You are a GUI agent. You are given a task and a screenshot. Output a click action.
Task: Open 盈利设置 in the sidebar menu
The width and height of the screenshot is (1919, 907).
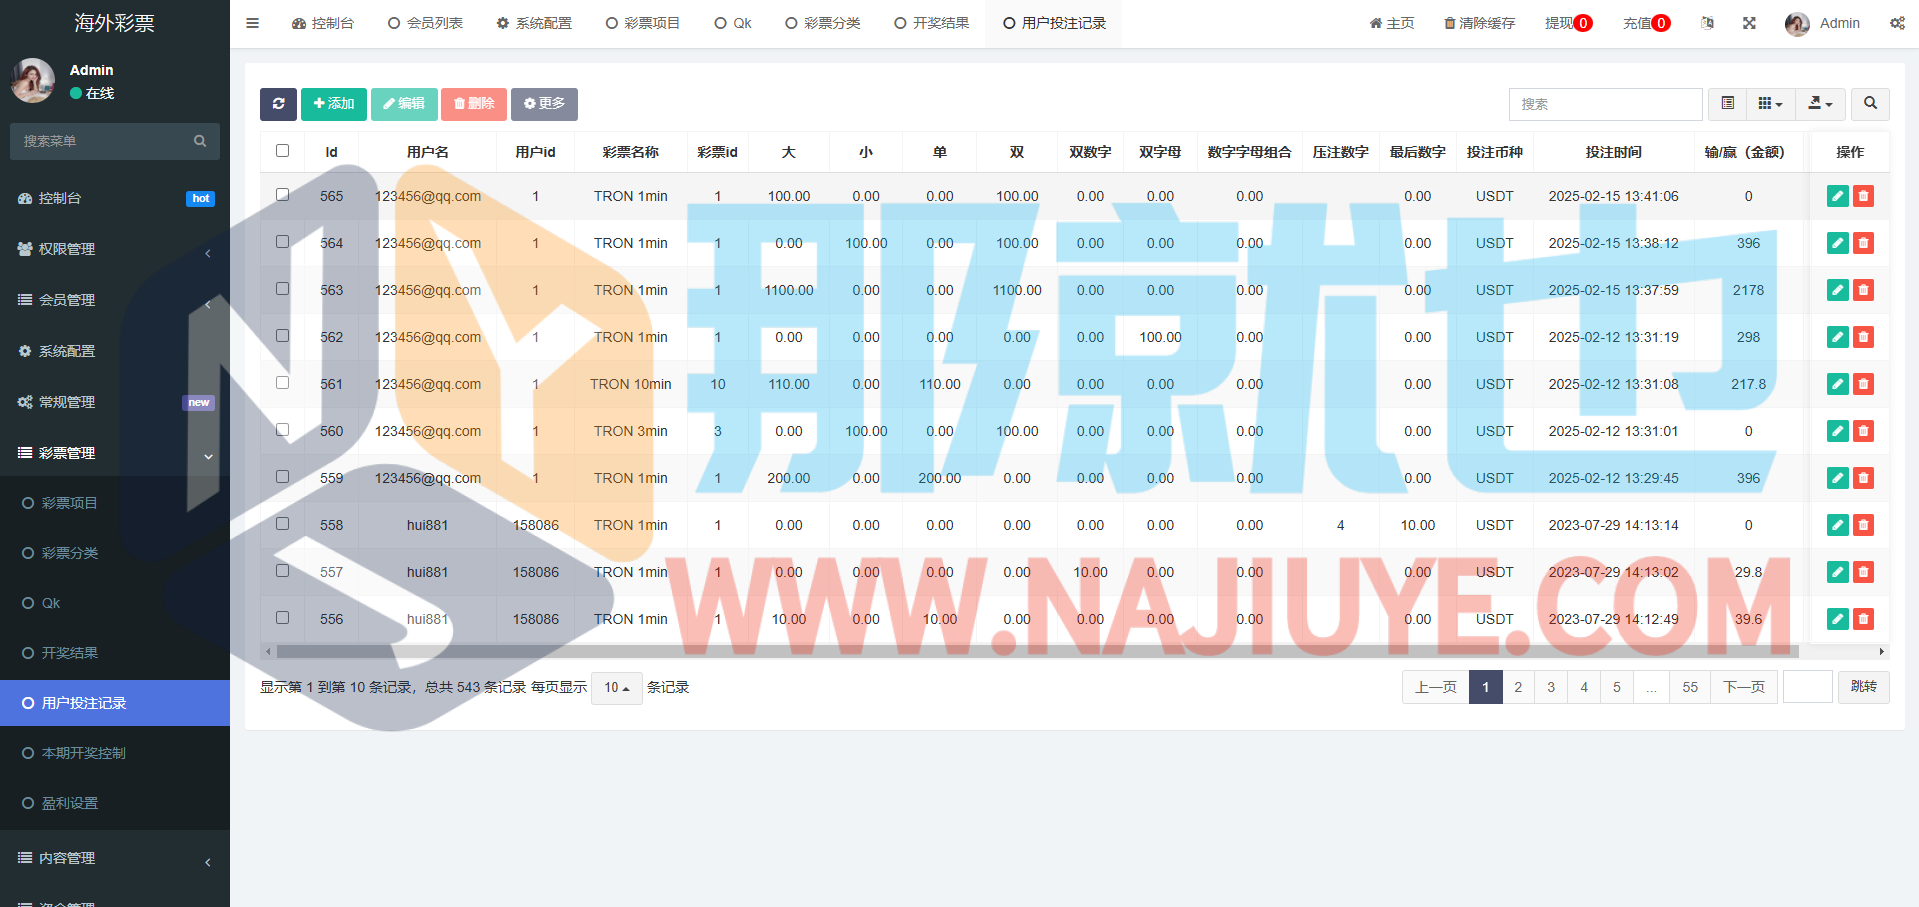tap(70, 803)
